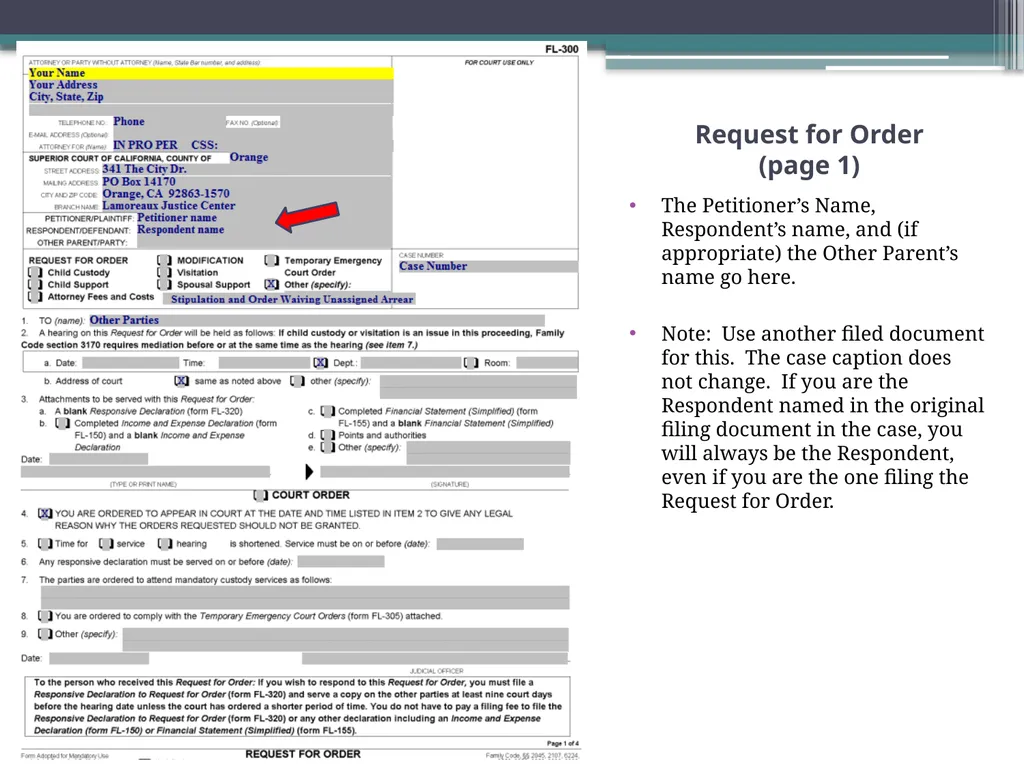Check attachment item e Other (specify) box
This screenshot has width=1024, height=768.
coord(328,447)
